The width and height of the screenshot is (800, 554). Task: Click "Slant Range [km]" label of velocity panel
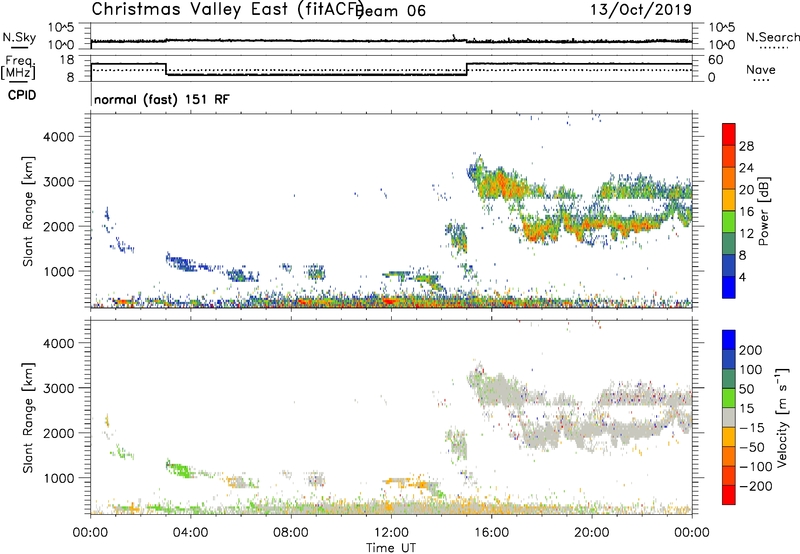pyautogui.click(x=28, y=418)
